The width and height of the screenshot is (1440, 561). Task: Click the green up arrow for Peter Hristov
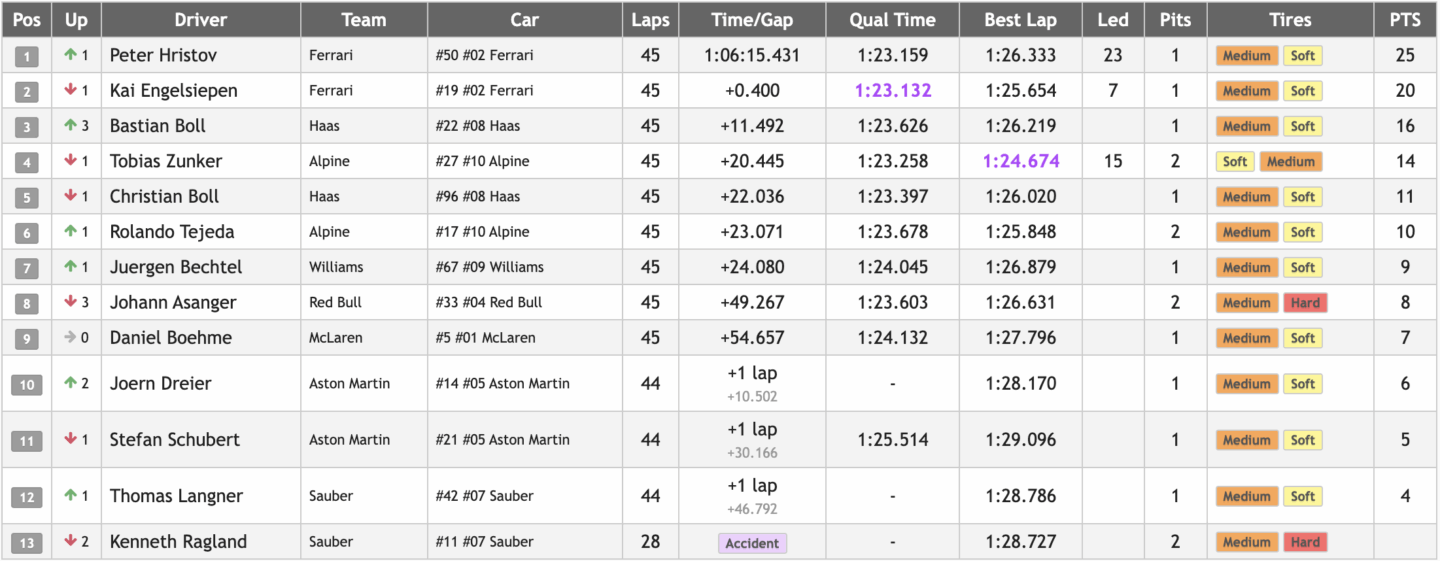pos(70,55)
